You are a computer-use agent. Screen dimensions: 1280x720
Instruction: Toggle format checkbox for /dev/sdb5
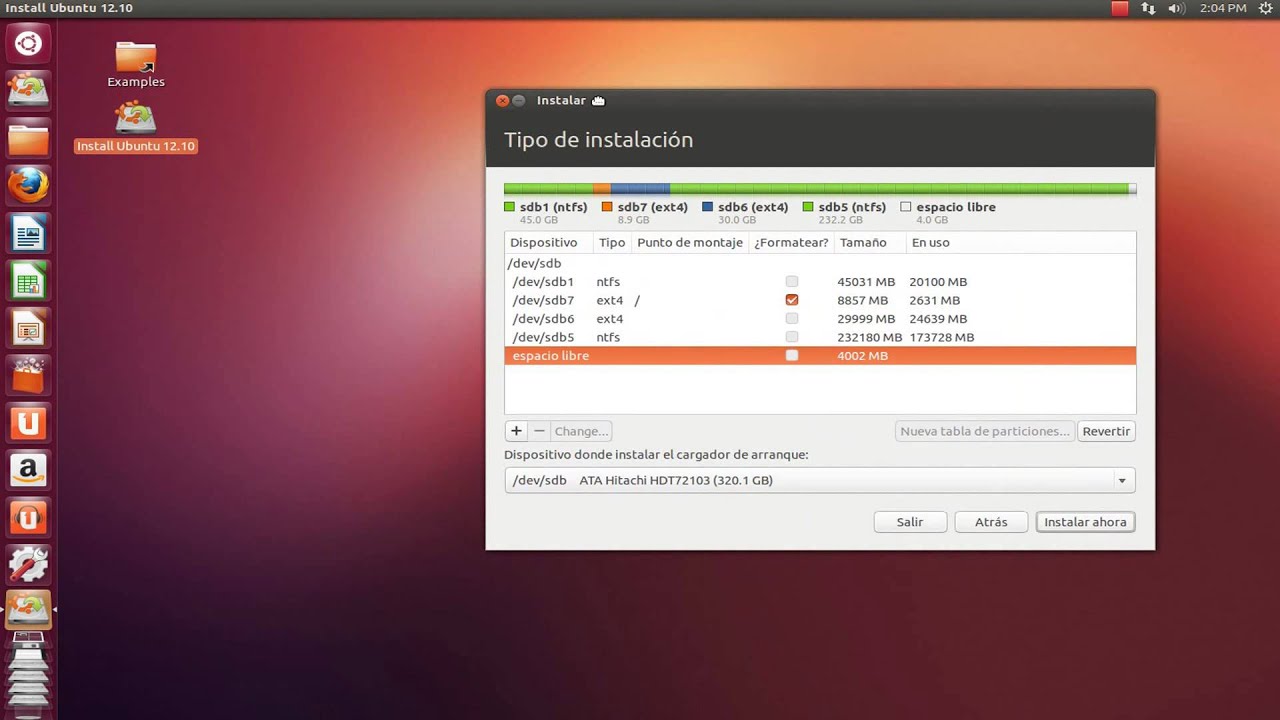(x=792, y=337)
